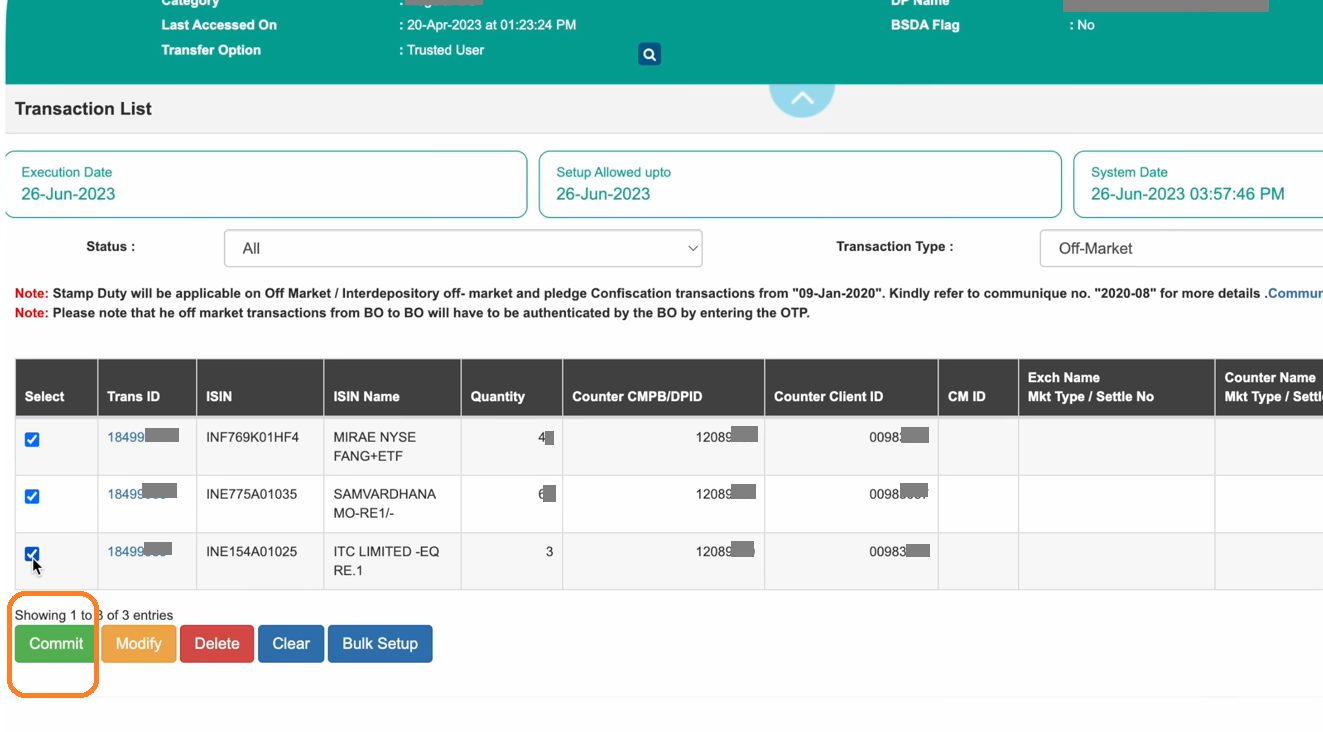Sort by the ISIN Name column header
This screenshot has height=732, width=1323.
(366, 397)
